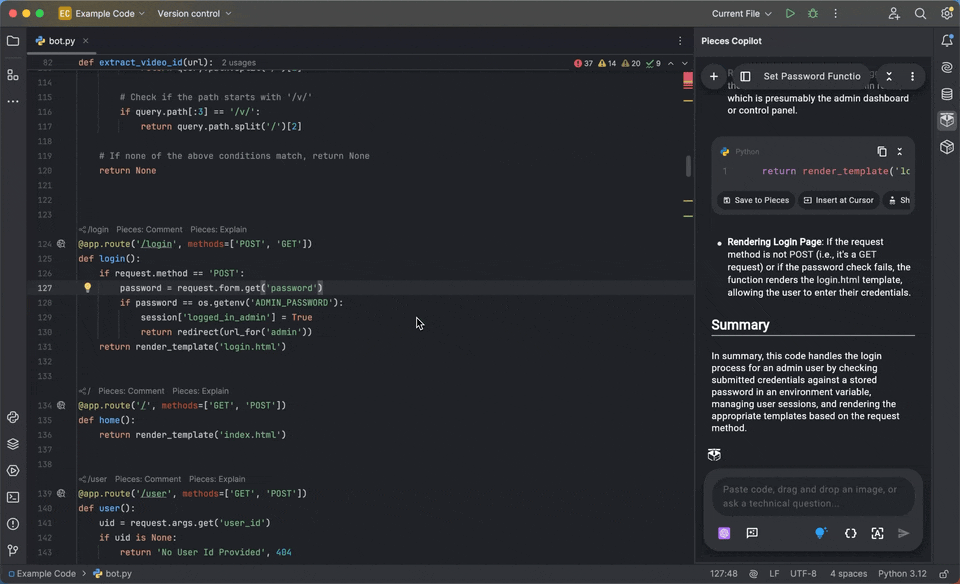Open the Structure tool window
The width and height of the screenshot is (960, 584).
(x=13, y=75)
